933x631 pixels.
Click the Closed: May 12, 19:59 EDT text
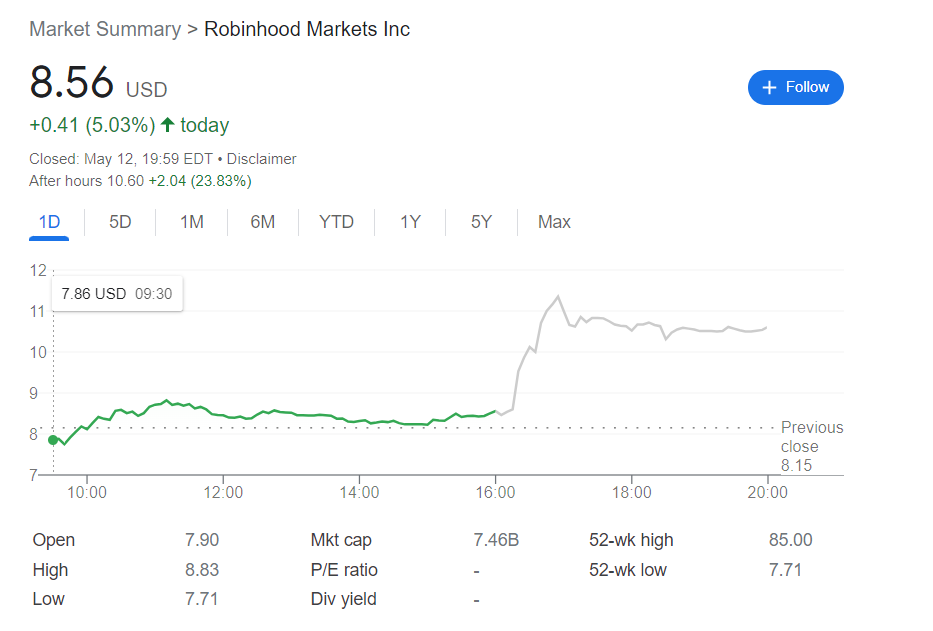121,159
